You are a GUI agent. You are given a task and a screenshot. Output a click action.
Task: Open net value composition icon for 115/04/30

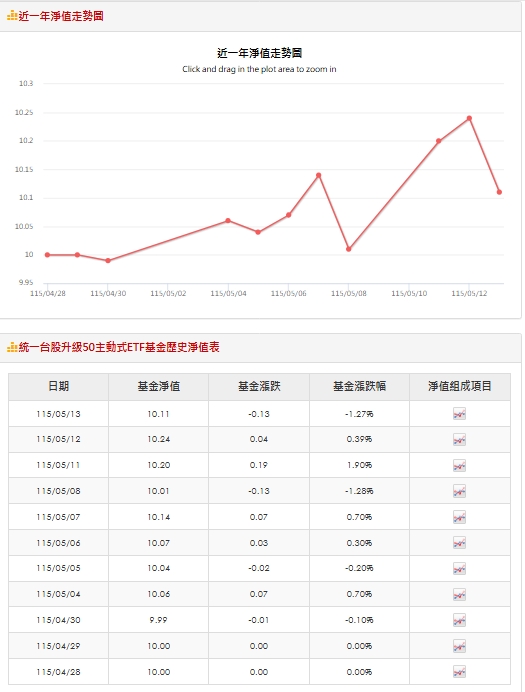click(459, 620)
